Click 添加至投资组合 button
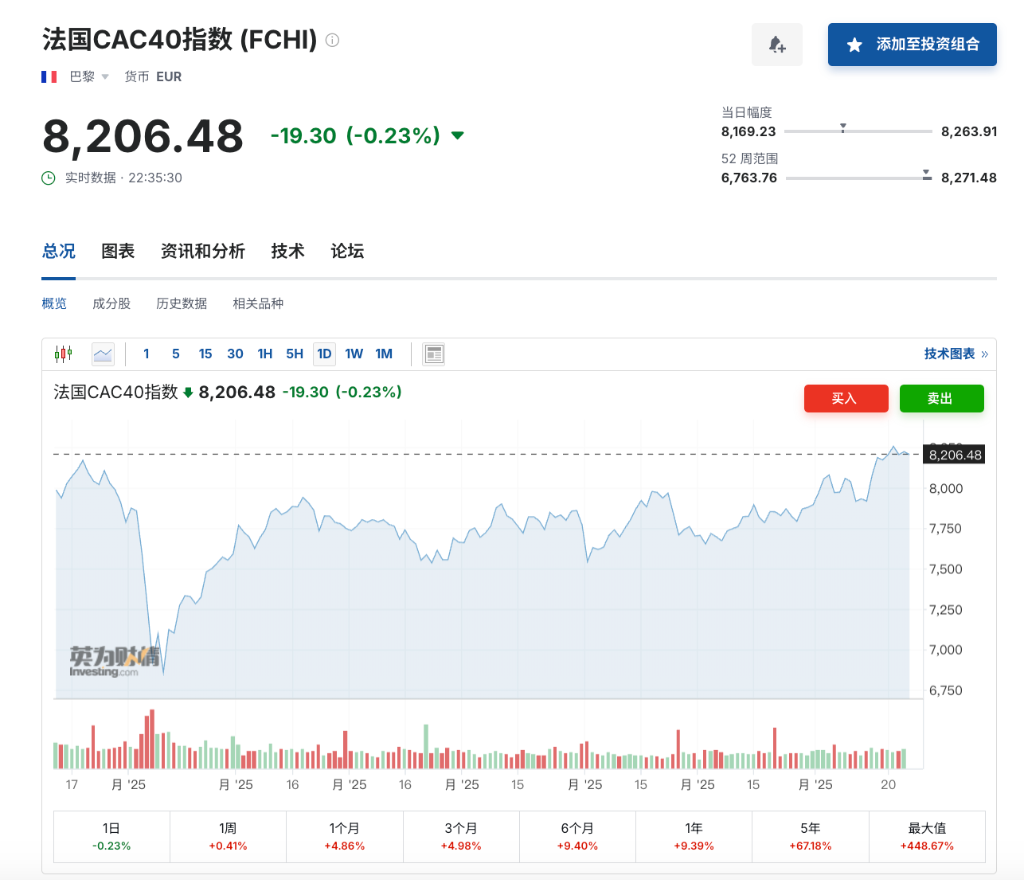The image size is (1024, 880). [x=912, y=45]
